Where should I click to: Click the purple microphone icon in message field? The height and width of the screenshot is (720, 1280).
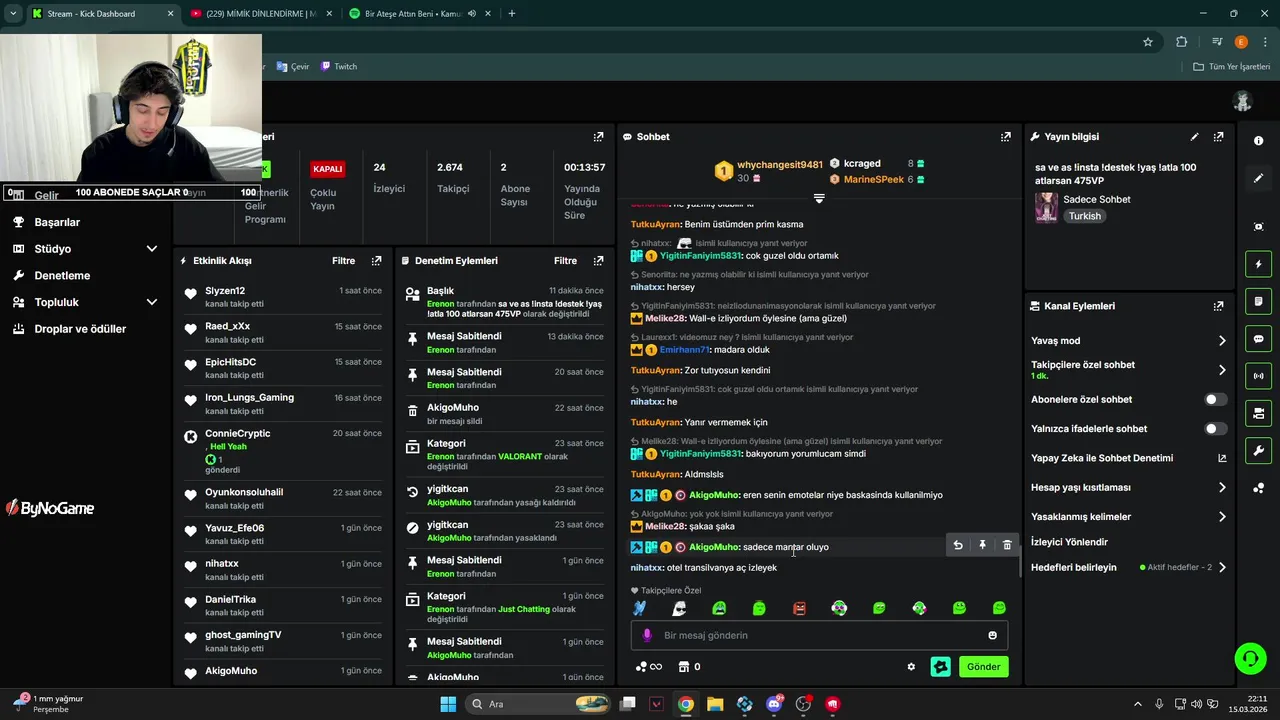click(x=647, y=635)
